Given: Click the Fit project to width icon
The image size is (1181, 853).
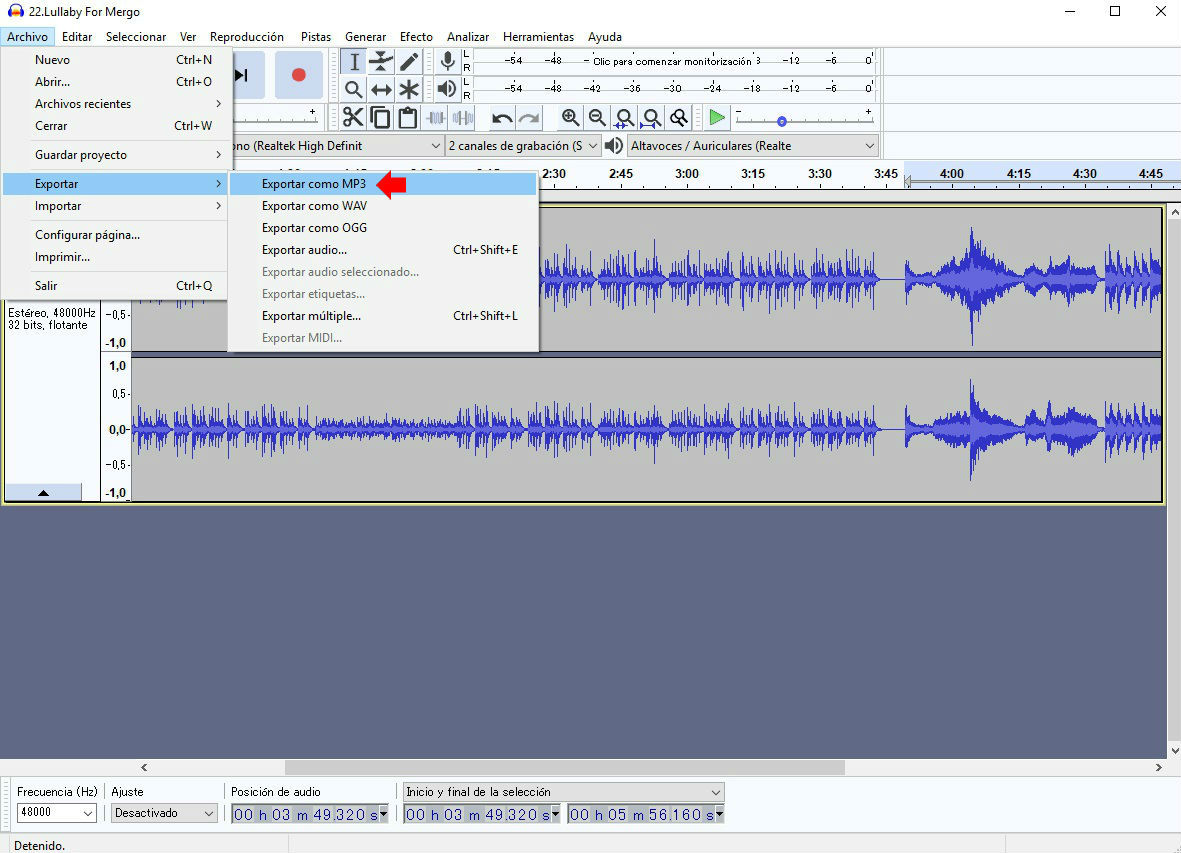Looking at the screenshot, I should pos(651,118).
